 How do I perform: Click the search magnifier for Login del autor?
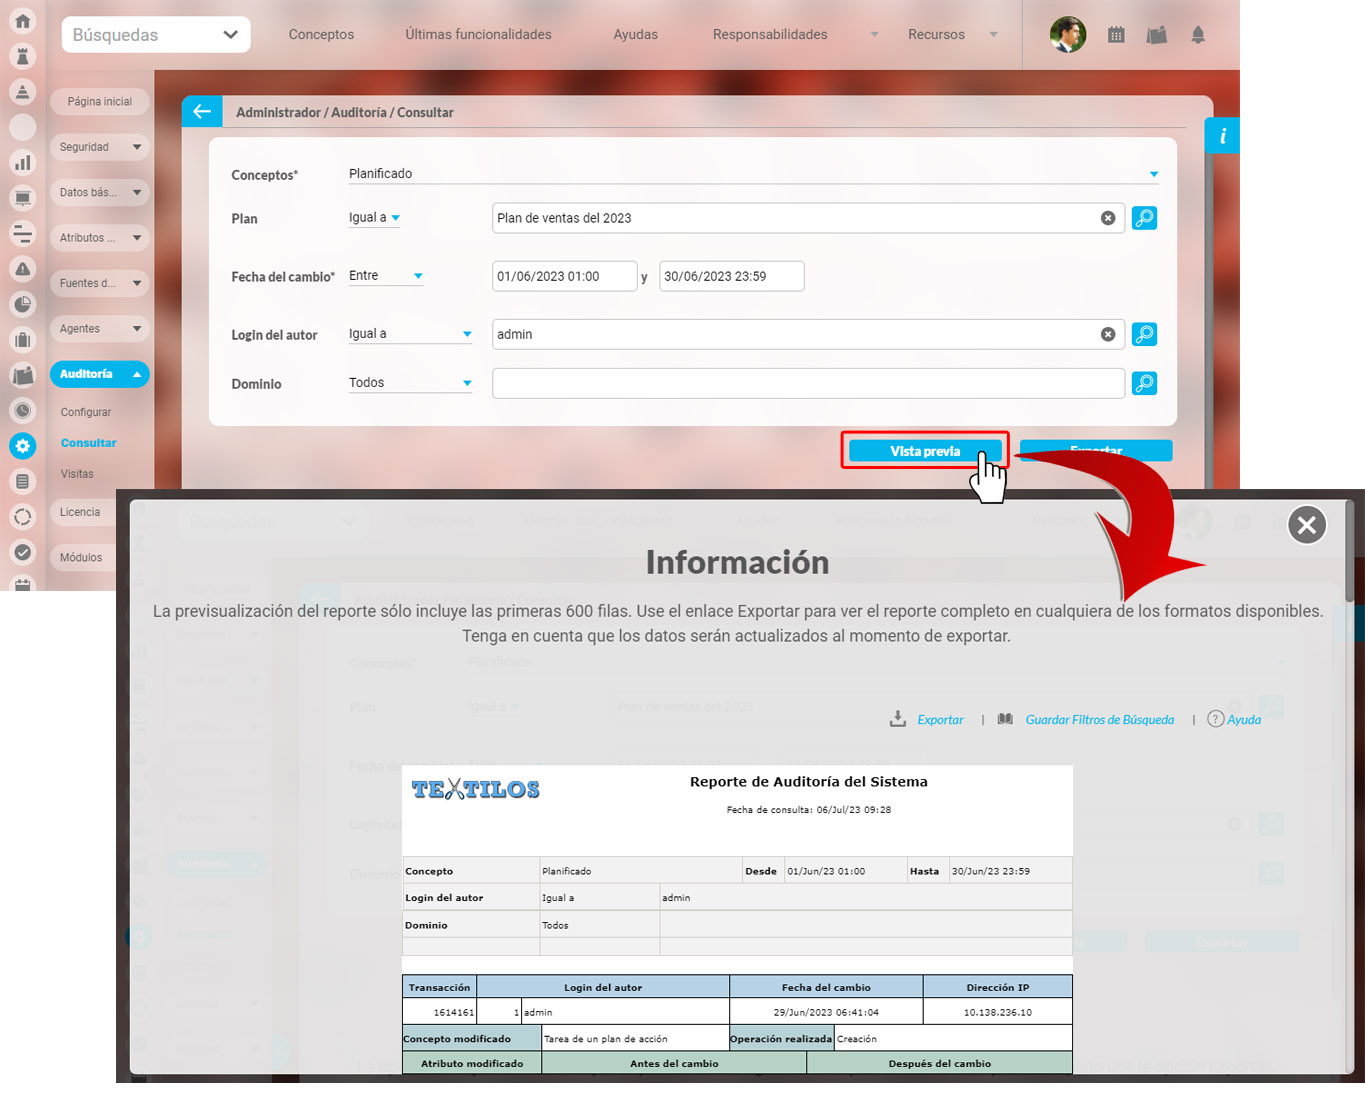(x=1144, y=334)
